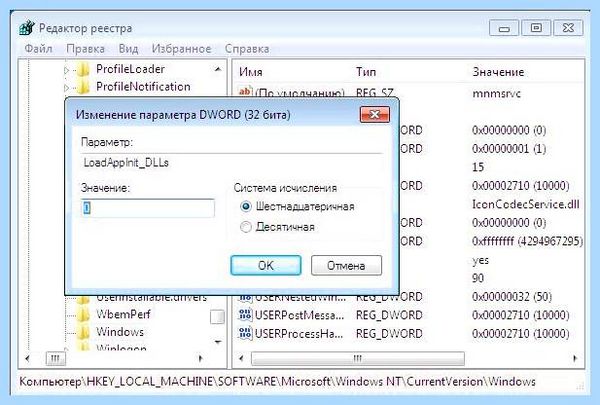Click the values pane horizontal scrollbar thumb

tap(358, 359)
